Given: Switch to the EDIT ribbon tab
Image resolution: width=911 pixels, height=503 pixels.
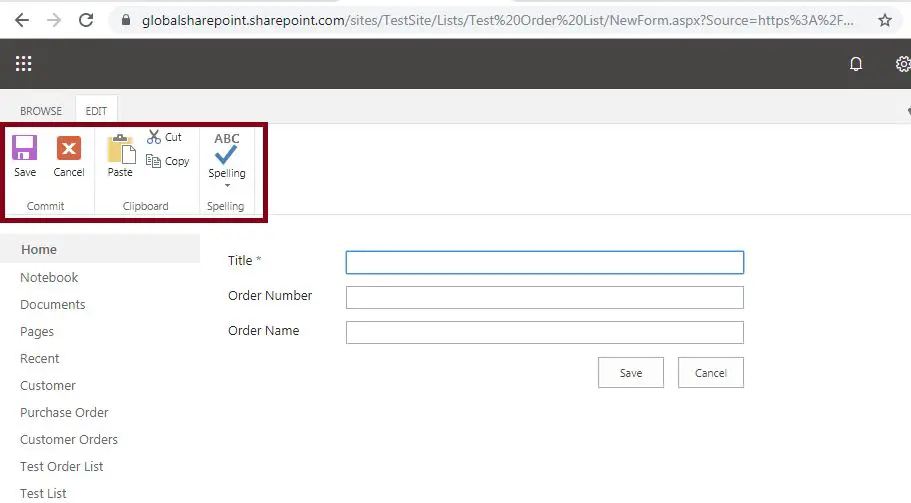Looking at the screenshot, I should coord(96,111).
